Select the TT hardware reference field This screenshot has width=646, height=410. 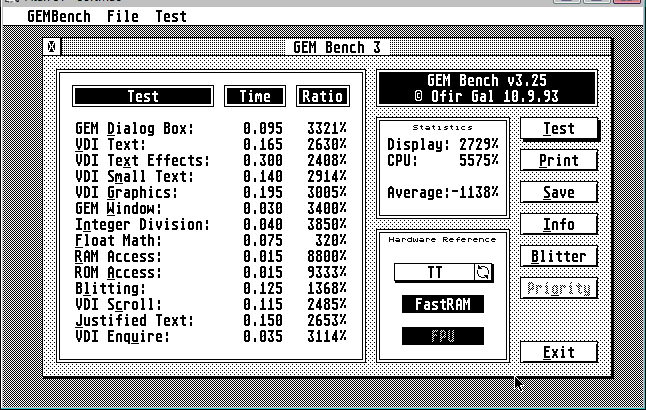[435, 272]
